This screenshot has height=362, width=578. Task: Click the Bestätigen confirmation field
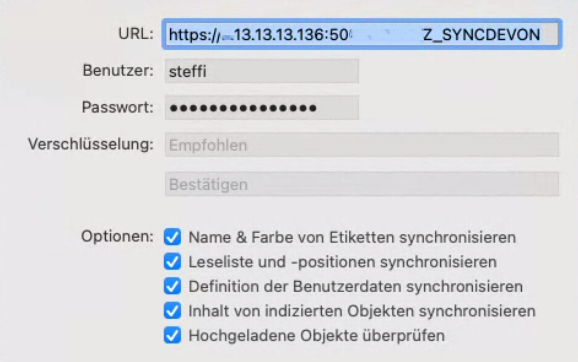click(362, 184)
